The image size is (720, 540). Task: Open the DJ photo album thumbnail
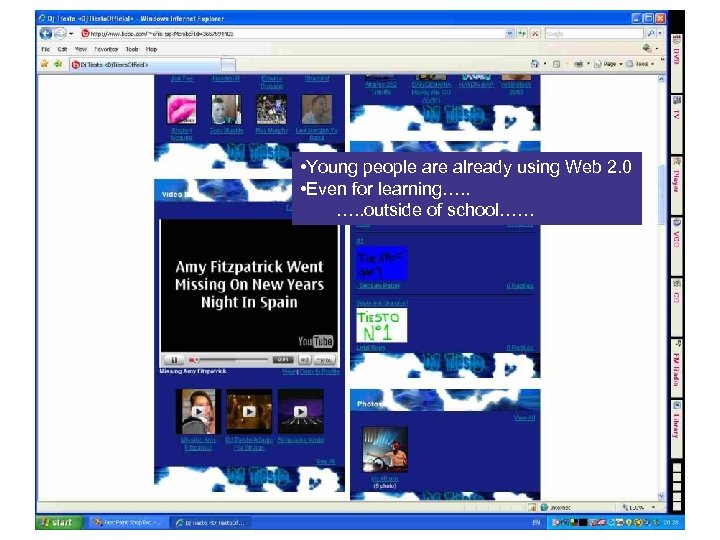click(385, 450)
